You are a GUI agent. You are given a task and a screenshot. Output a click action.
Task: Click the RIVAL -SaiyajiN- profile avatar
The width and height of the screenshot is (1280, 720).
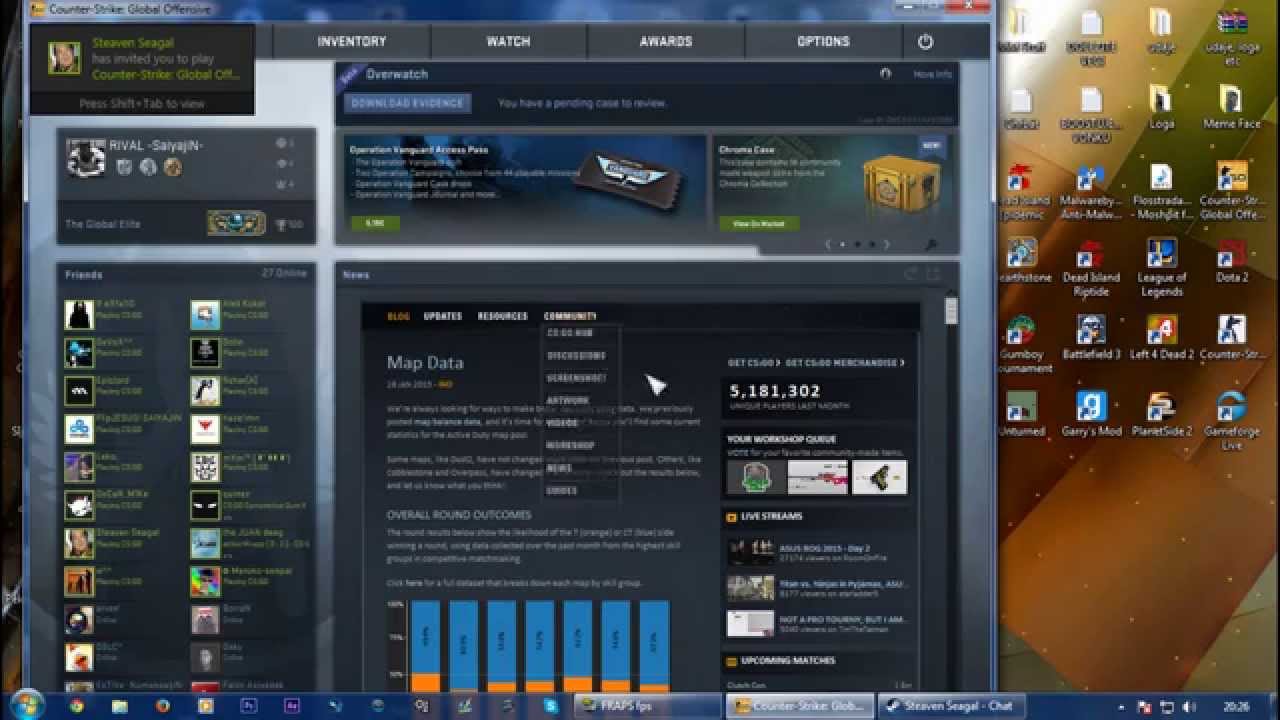click(x=85, y=157)
